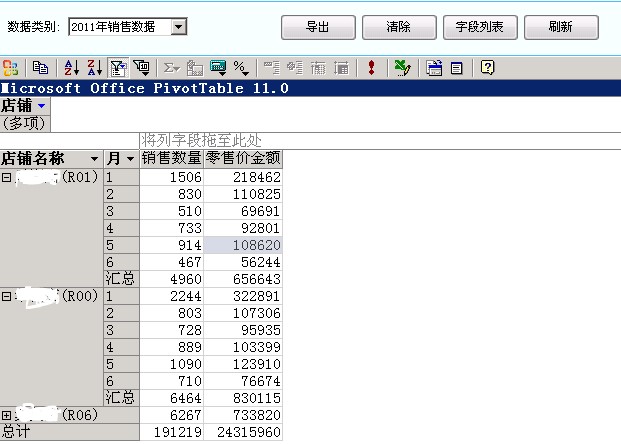This screenshot has height=444, width=621.
Task: Click the 字段列表 button
Action: [480, 27]
